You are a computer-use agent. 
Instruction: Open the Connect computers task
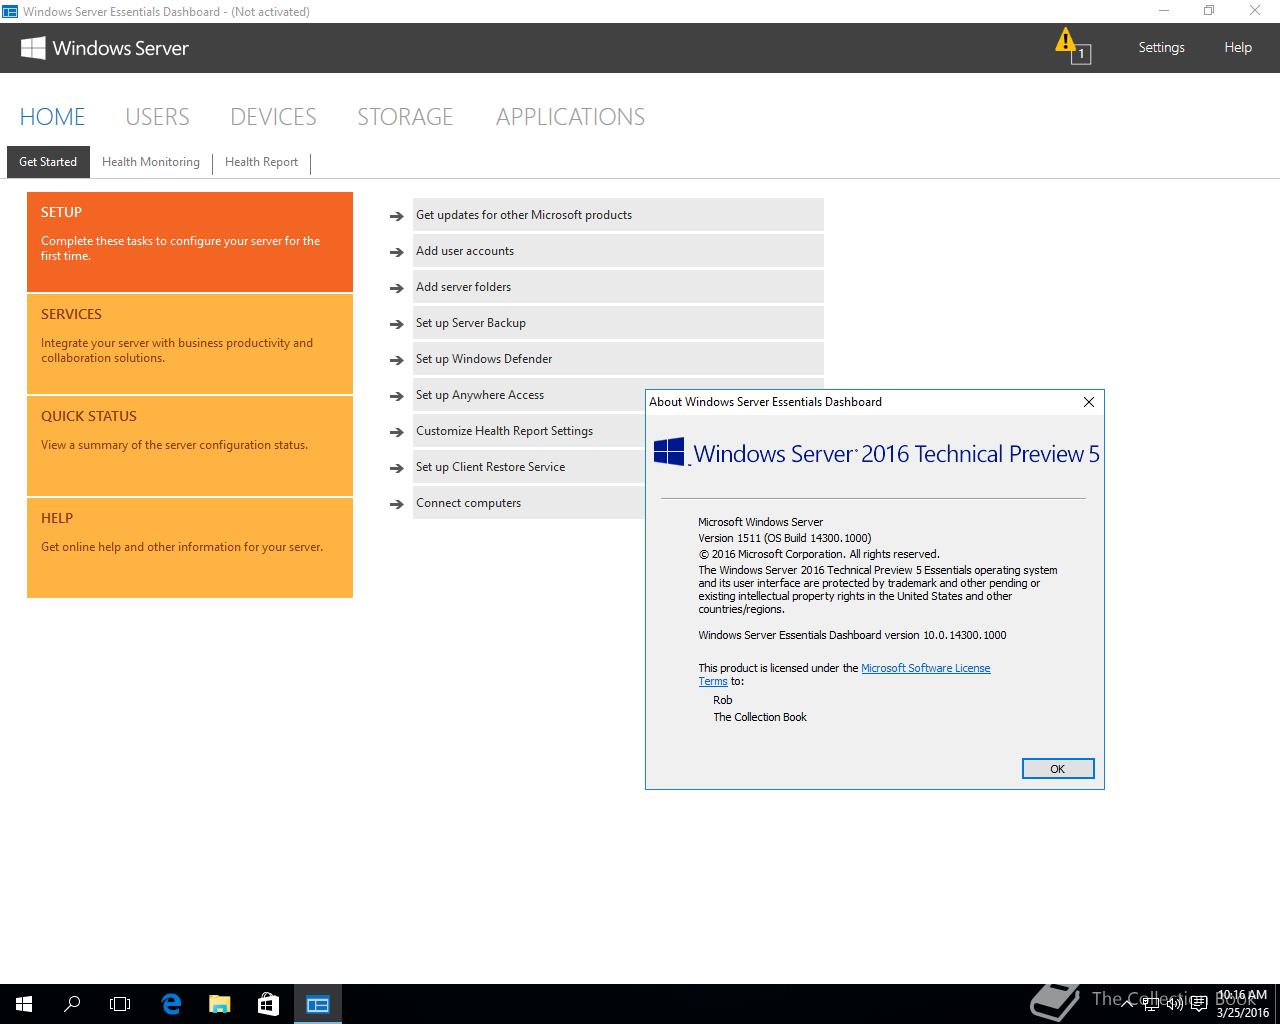[x=528, y=503]
